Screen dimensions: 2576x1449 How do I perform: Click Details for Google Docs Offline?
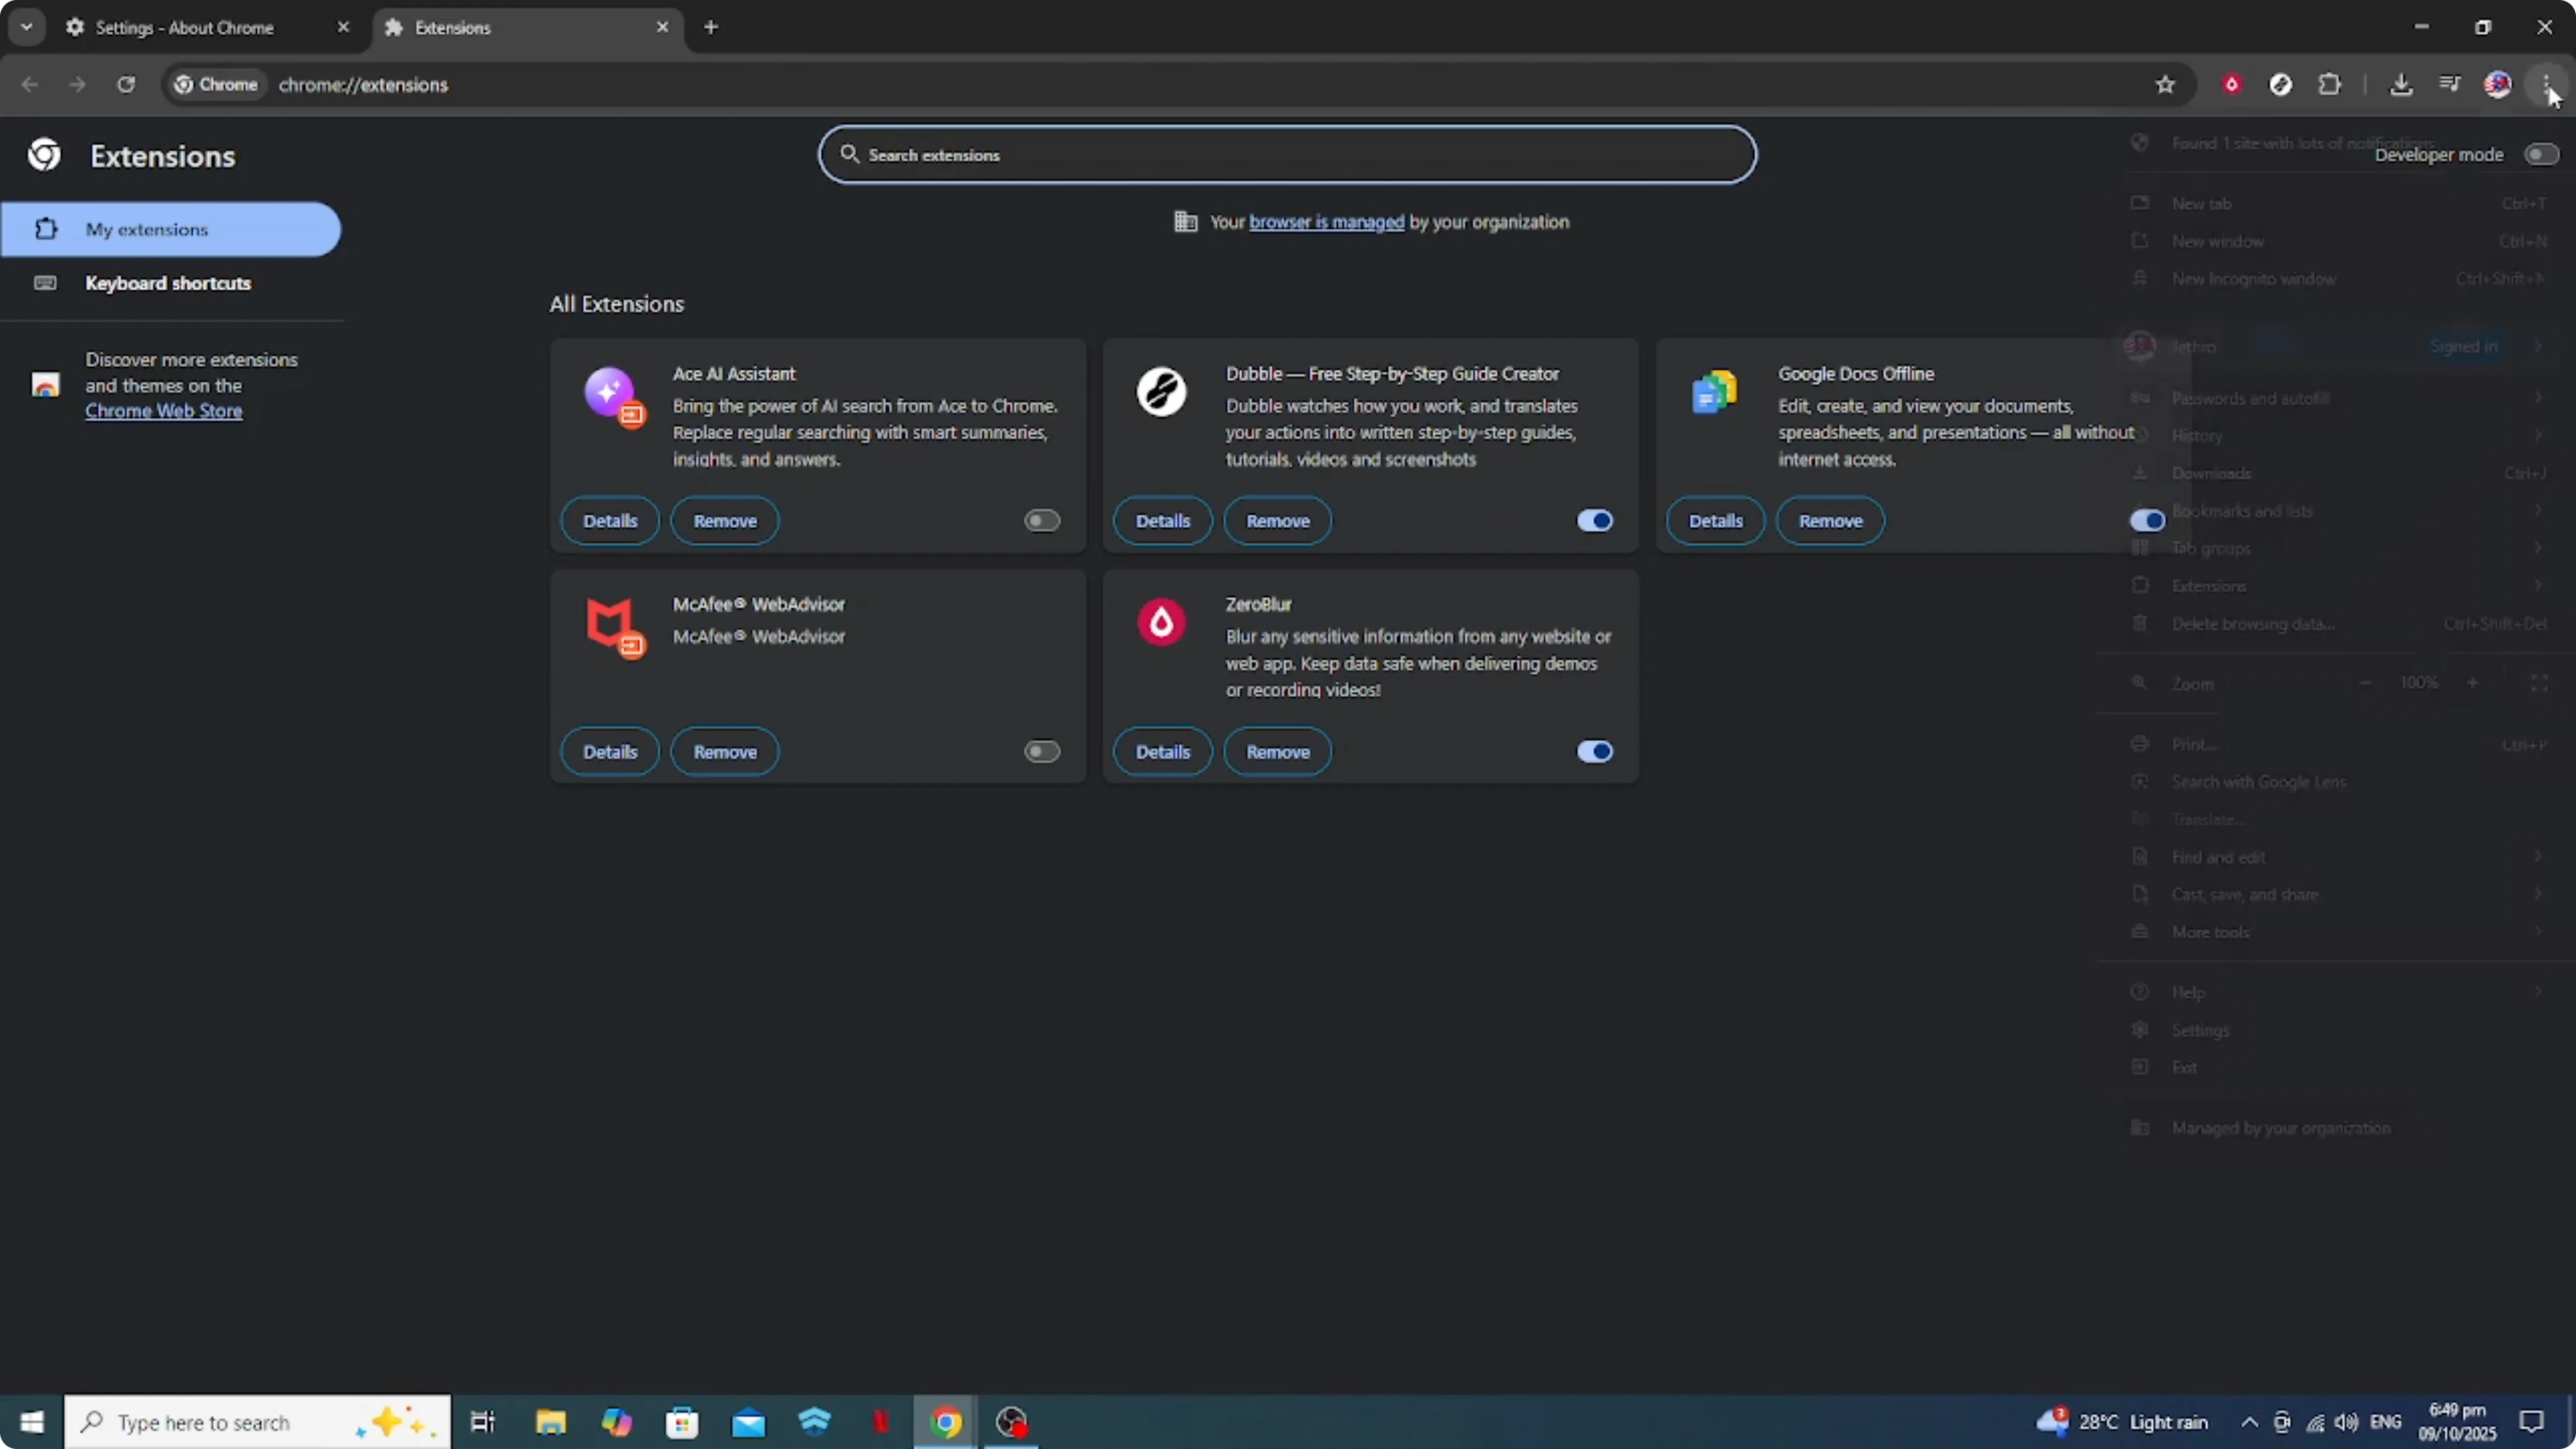[x=1715, y=520]
